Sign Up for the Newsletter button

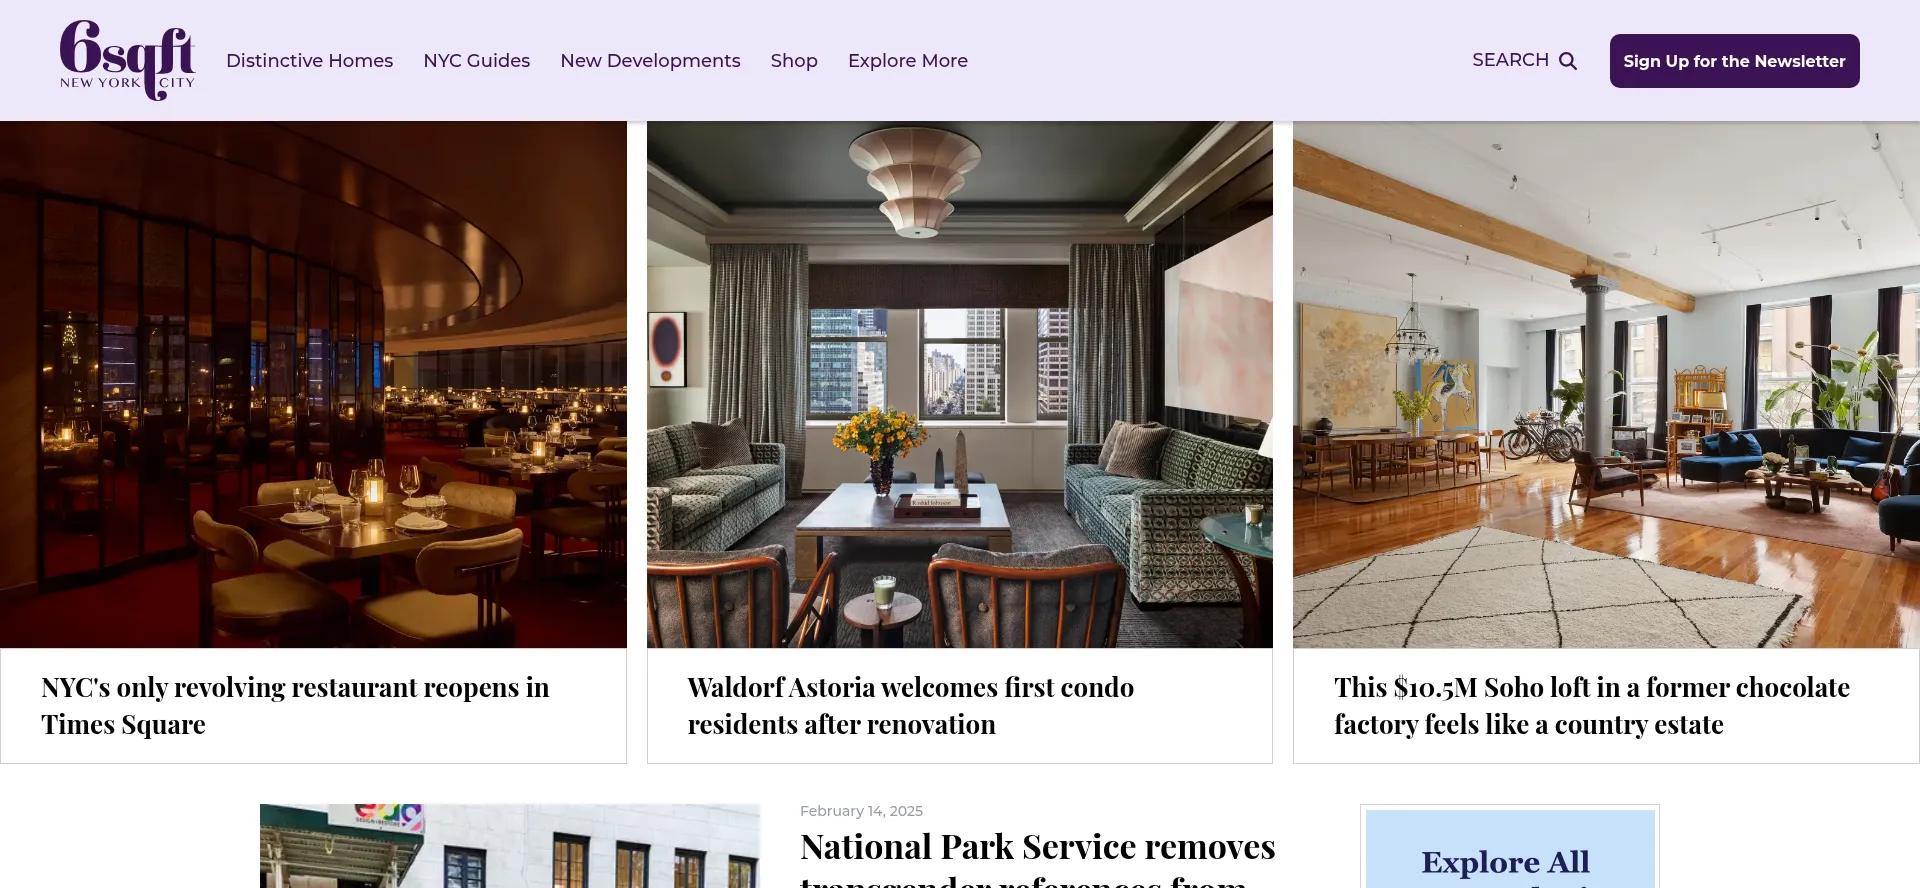click(1734, 61)
